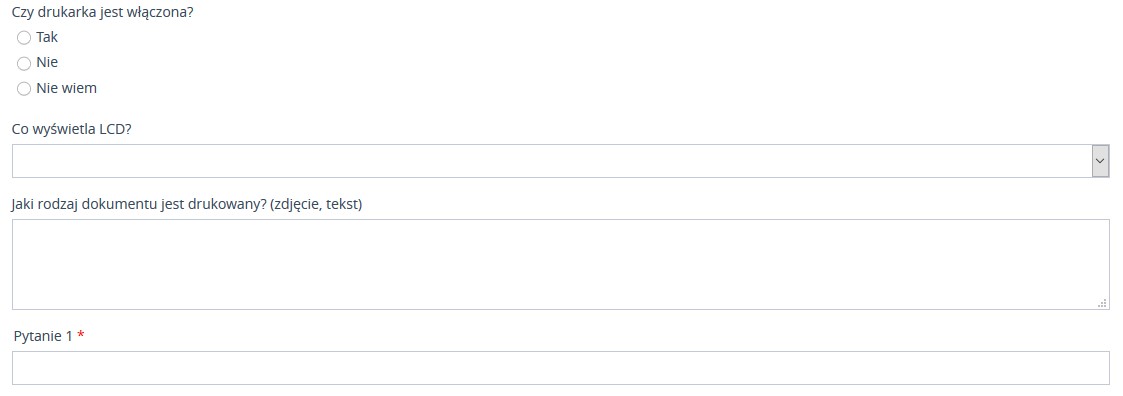This screenshot has height=396, width=1123.
Task: Click the 'Nie wiem' label text
Action: click(x=66, y=88)
